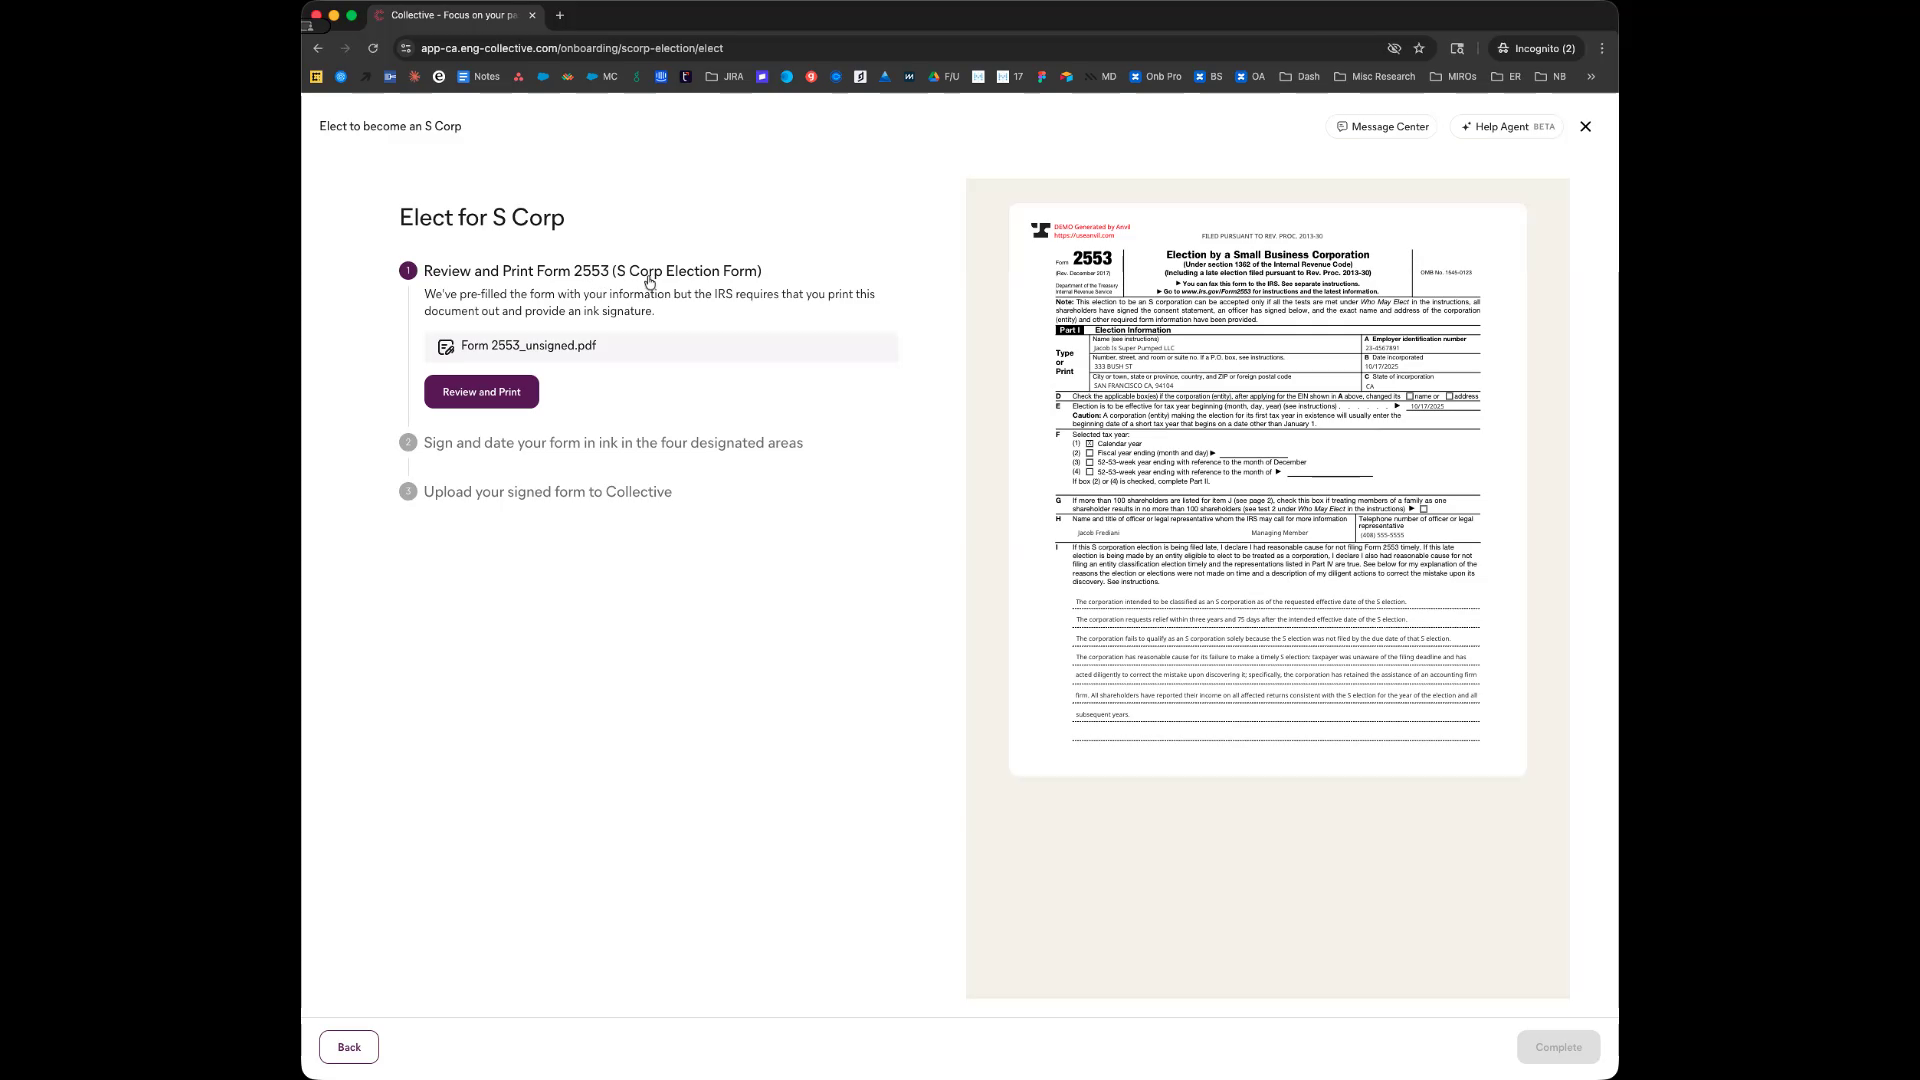Open the Notes bookmark
The width and height of the screenshot is (1920, 1080).
pos(479,76)
